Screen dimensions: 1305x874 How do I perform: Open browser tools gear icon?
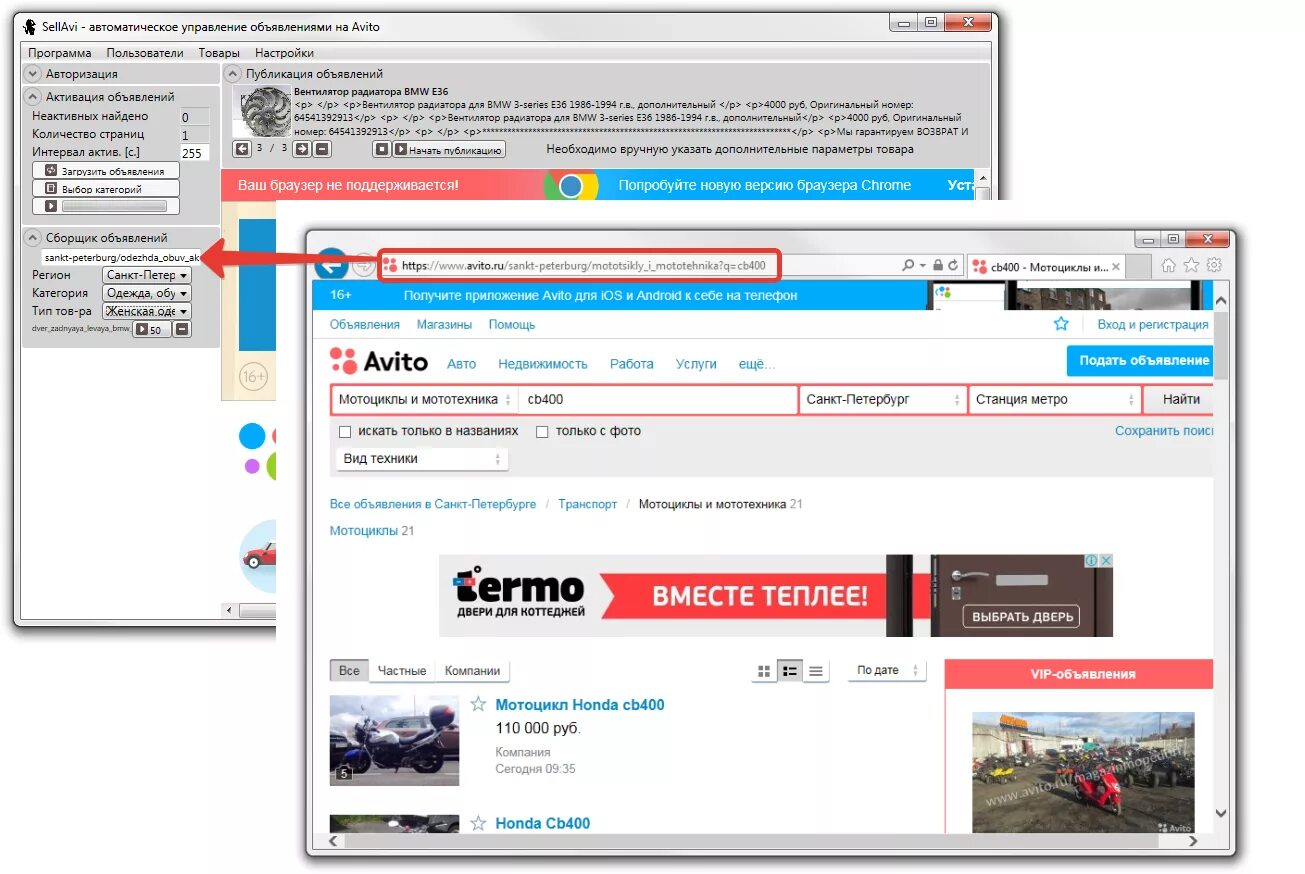pyautogui.click(x=1214, y=265)
